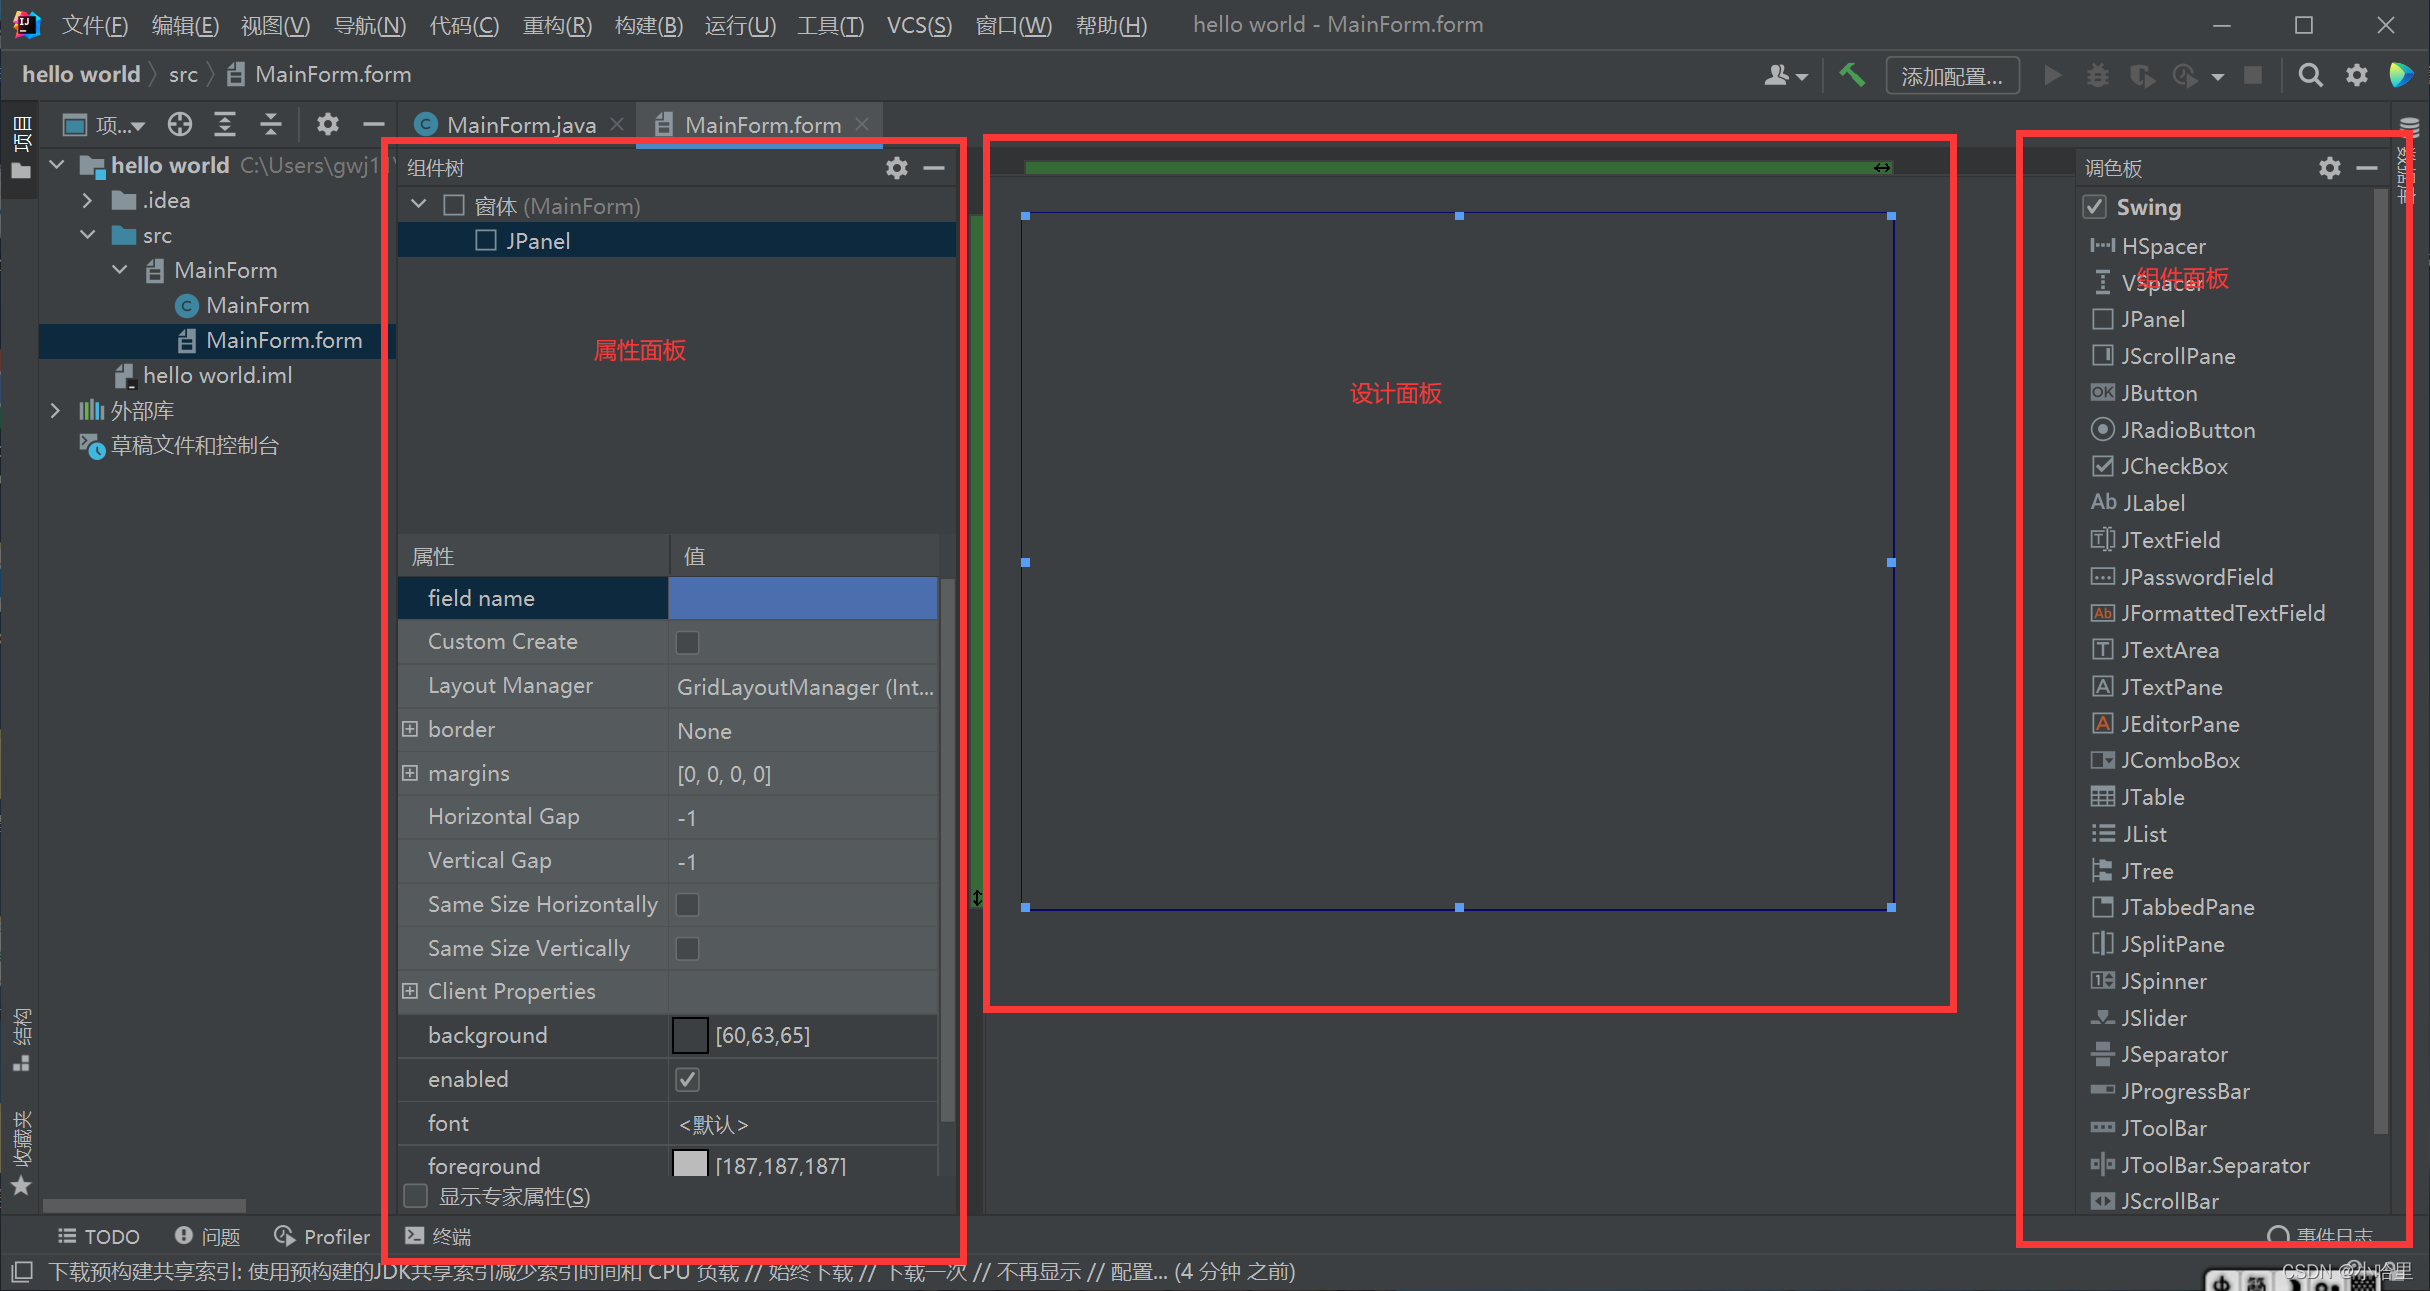Toggle the Custom Create checkbox
The width and height of the screenshot is (2430, 1291).
click(x=687, y=642)
